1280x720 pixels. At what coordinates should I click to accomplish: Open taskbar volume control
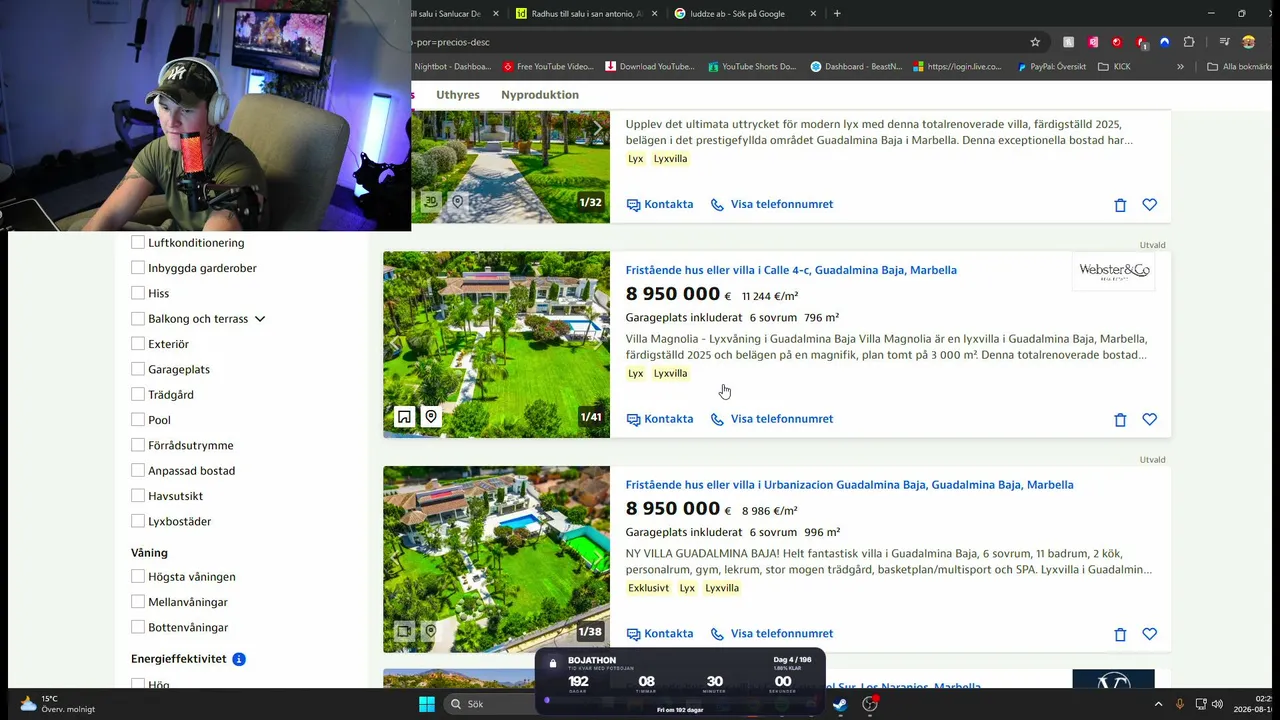click(1217, 704)
